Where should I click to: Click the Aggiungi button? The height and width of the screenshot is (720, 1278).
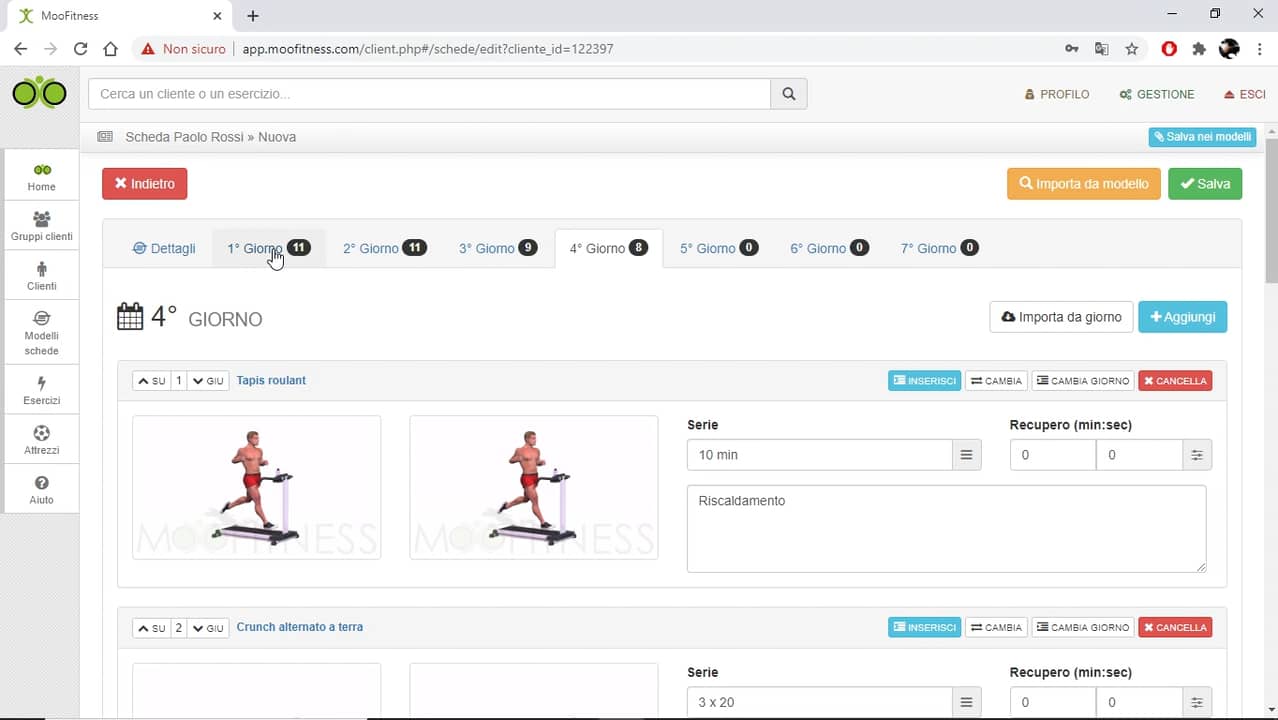pyautogui.click(x=1183, y=317)
